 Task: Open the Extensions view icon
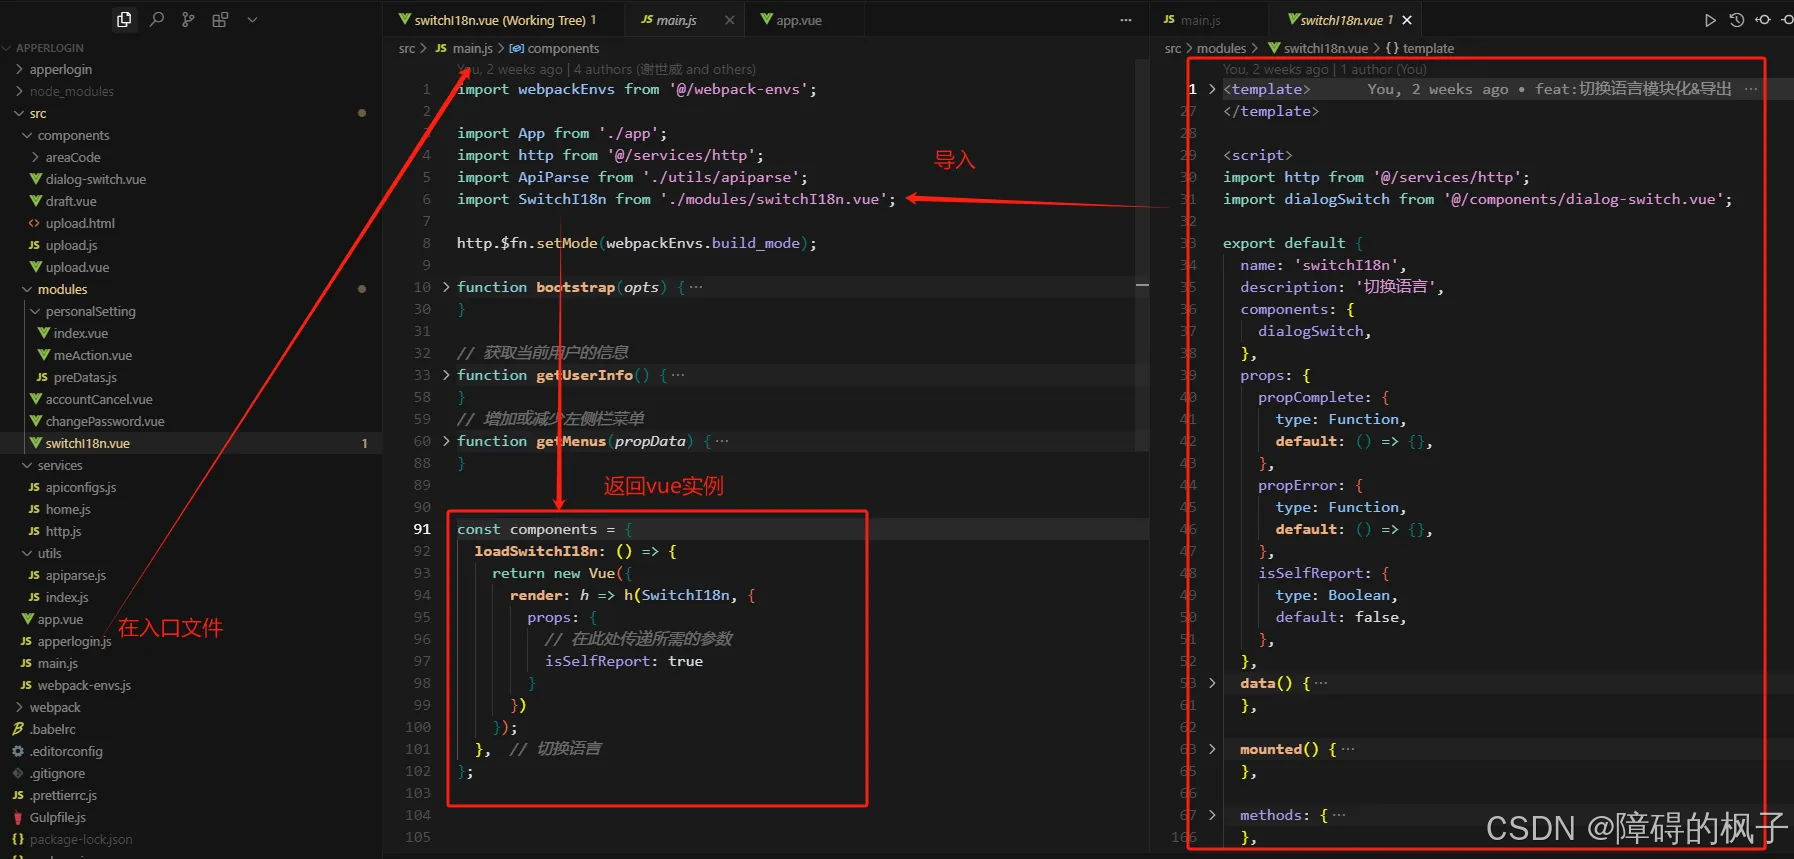(220, 19)
